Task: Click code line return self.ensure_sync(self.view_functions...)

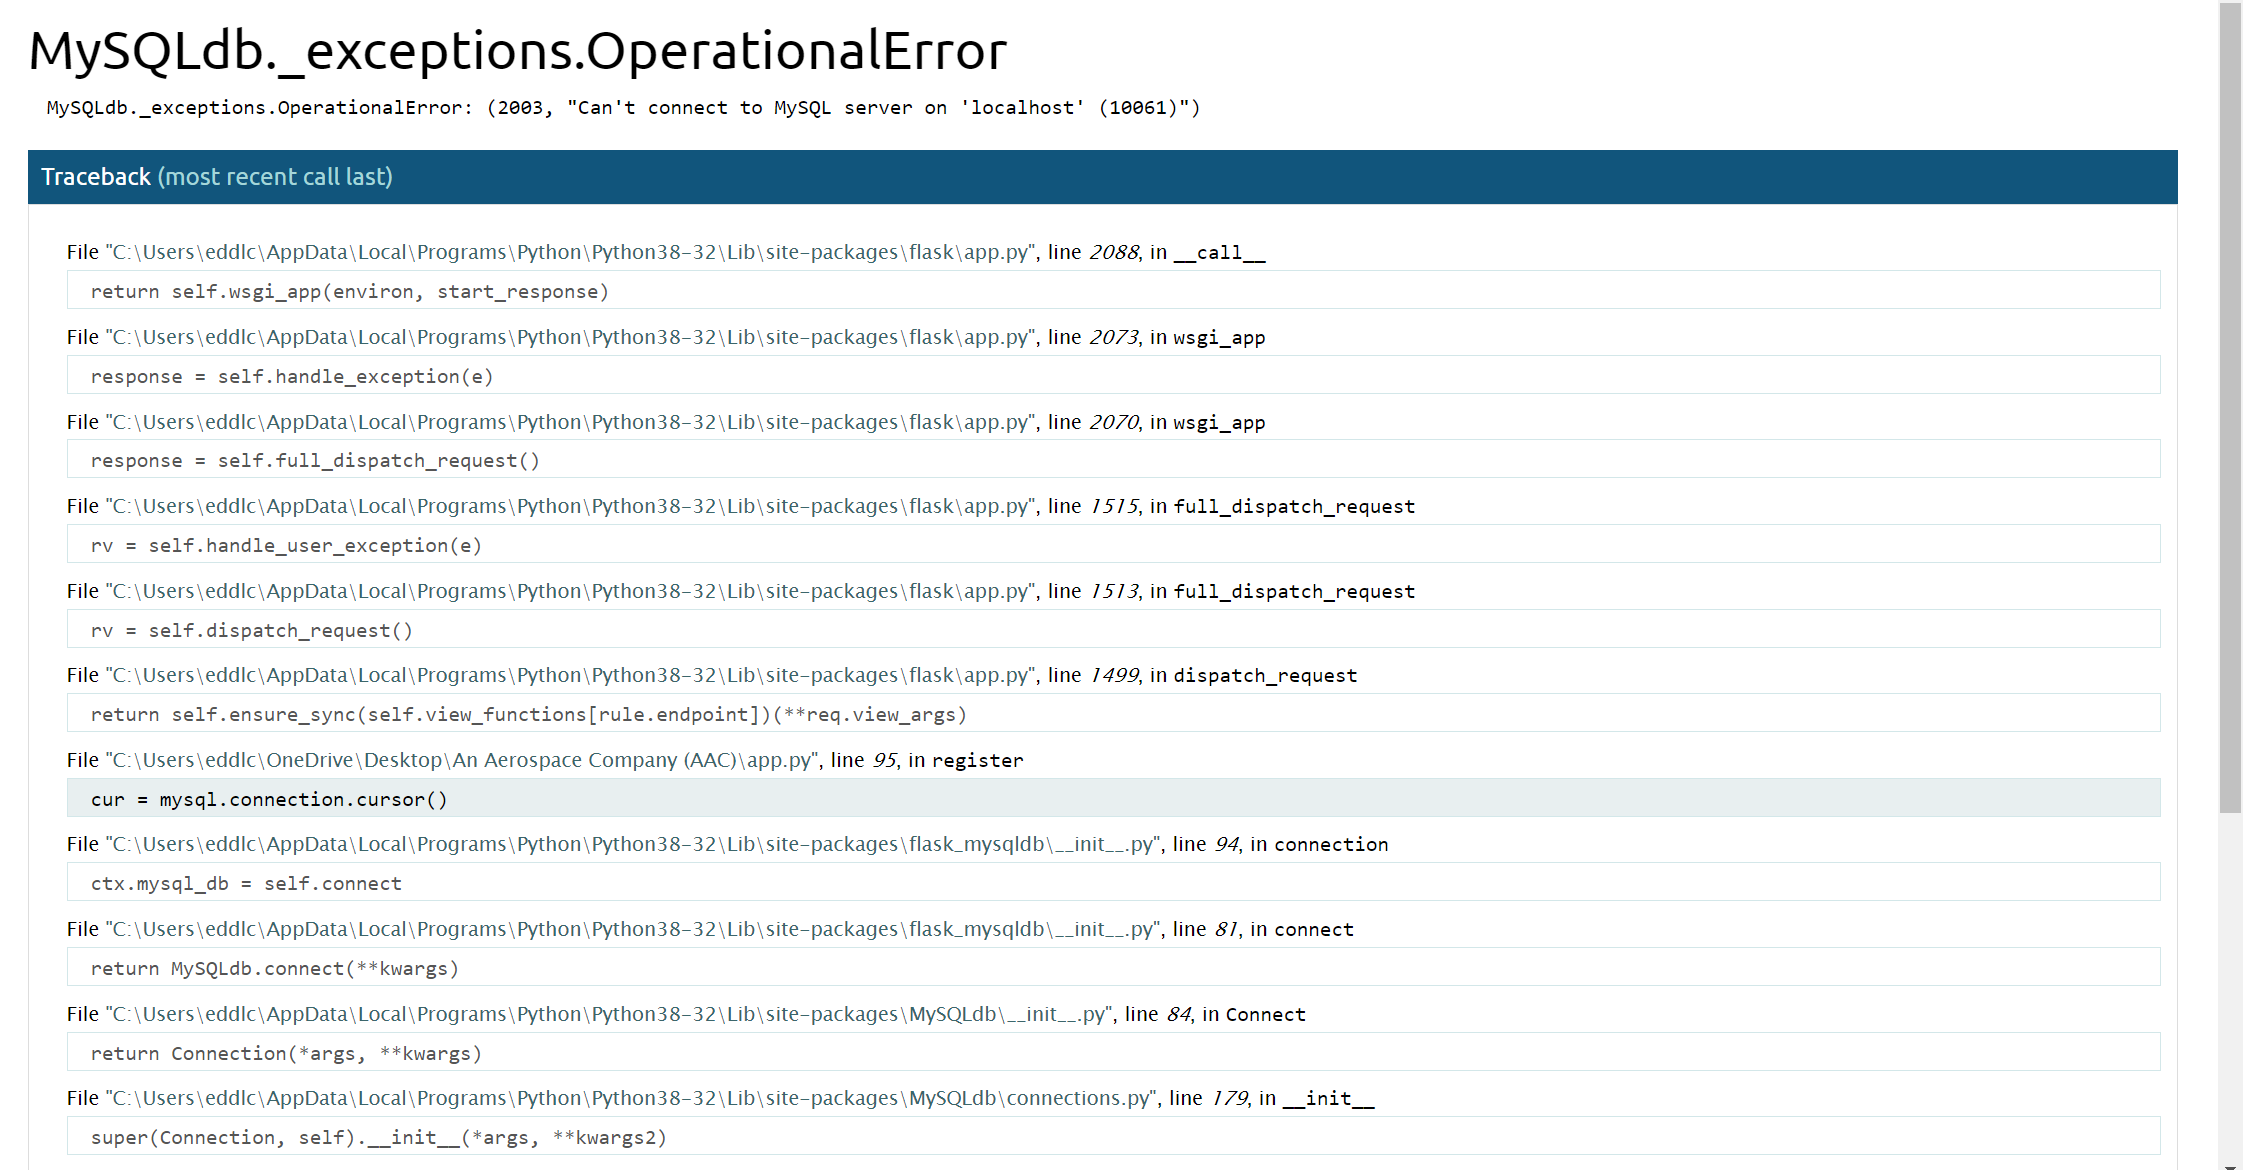Action: coord(1113,714)
